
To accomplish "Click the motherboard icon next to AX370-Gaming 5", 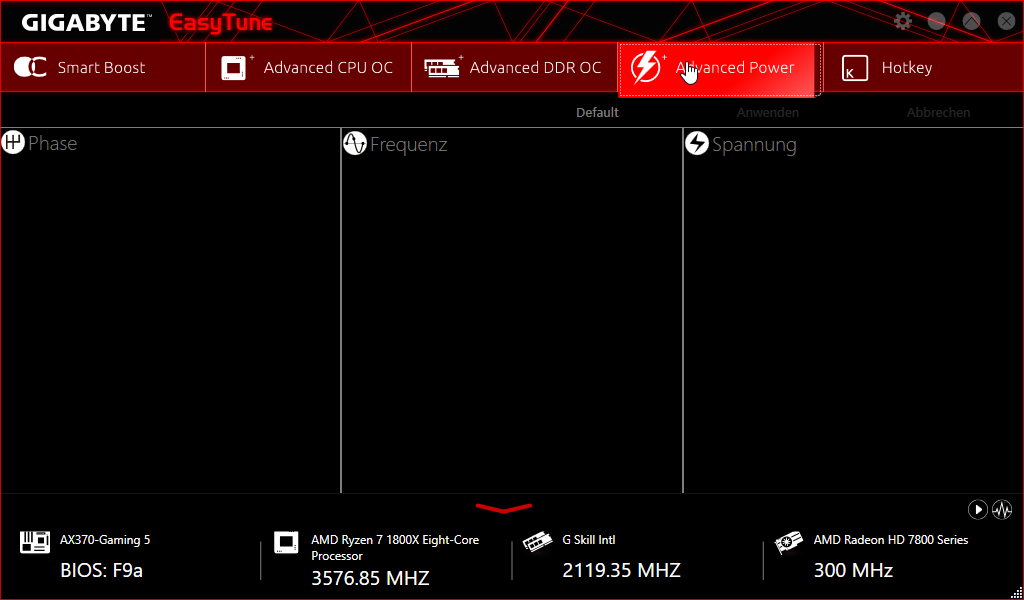I will tap(35, 542).
